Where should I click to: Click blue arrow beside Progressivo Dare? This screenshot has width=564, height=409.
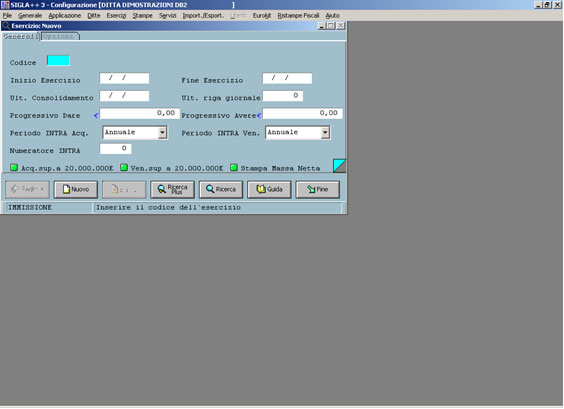(x=96, y=115)
